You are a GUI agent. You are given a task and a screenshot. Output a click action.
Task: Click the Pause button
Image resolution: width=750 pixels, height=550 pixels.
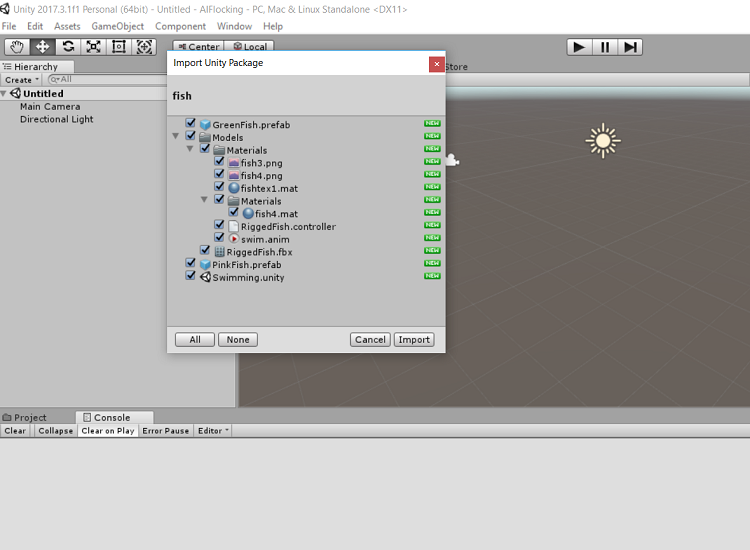coord(605,47)
